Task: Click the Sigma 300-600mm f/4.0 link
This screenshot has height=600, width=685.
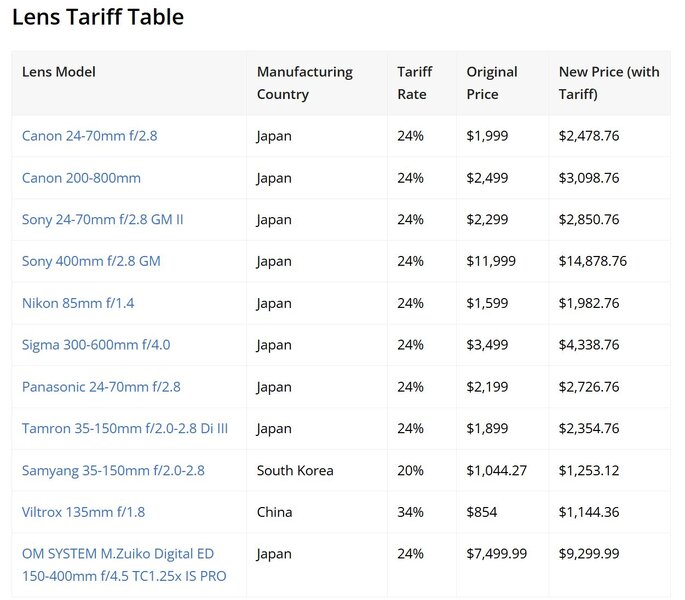Action: (x=96, y=345)
